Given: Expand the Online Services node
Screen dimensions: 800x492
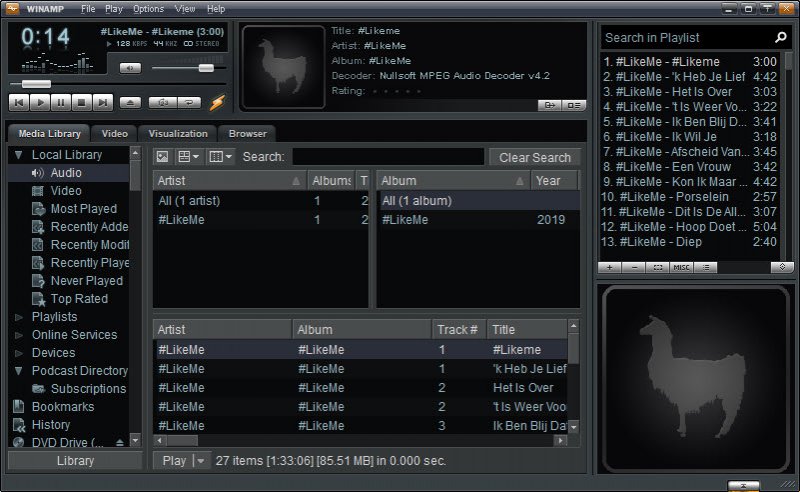Looking at the screenshot, I should pos(19,335).
